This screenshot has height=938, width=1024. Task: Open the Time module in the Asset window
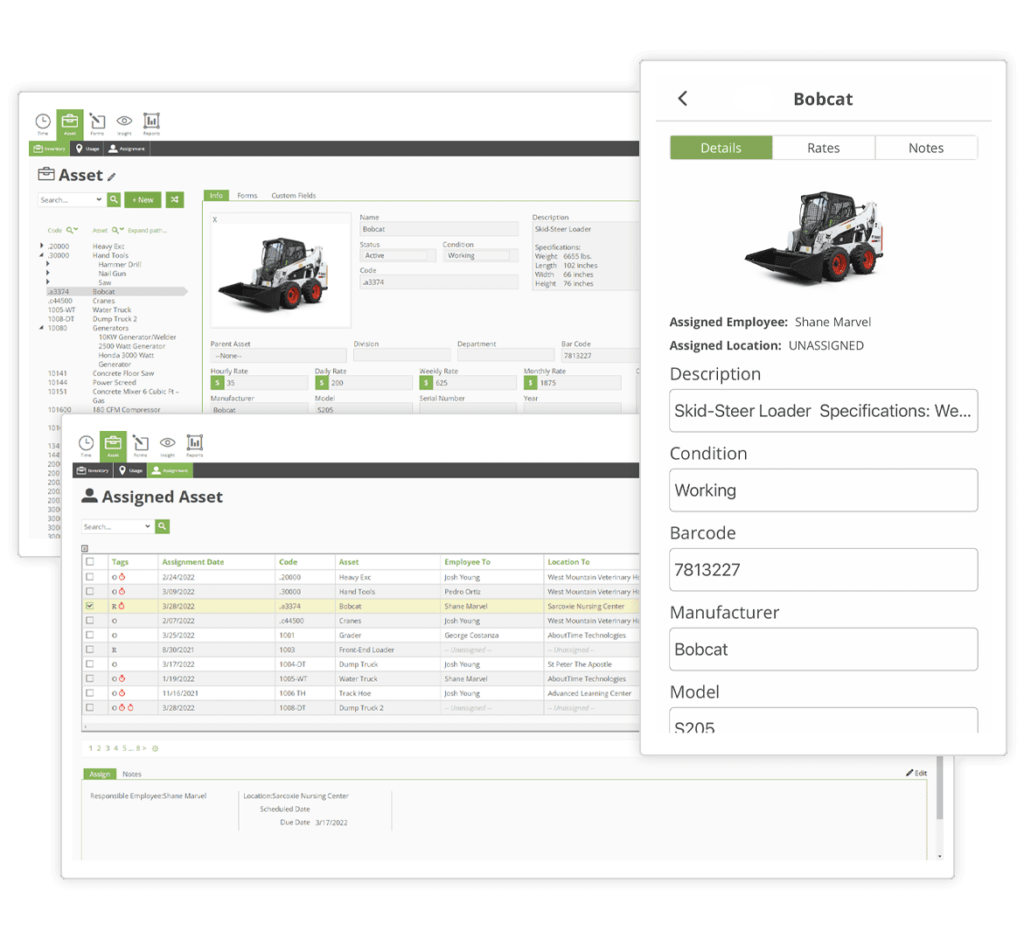(42, 123)
